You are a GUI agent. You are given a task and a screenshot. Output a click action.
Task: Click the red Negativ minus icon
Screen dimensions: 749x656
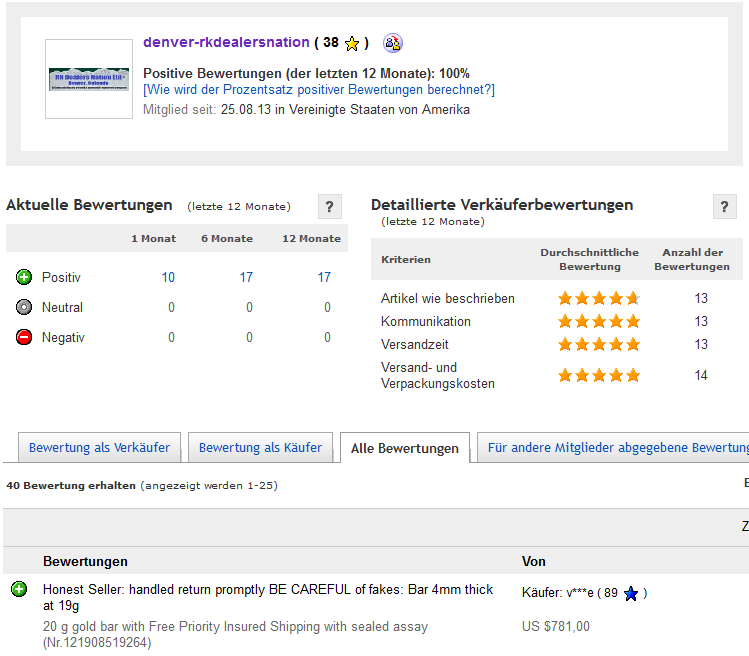pyautogui.click(x=24, y=337)
